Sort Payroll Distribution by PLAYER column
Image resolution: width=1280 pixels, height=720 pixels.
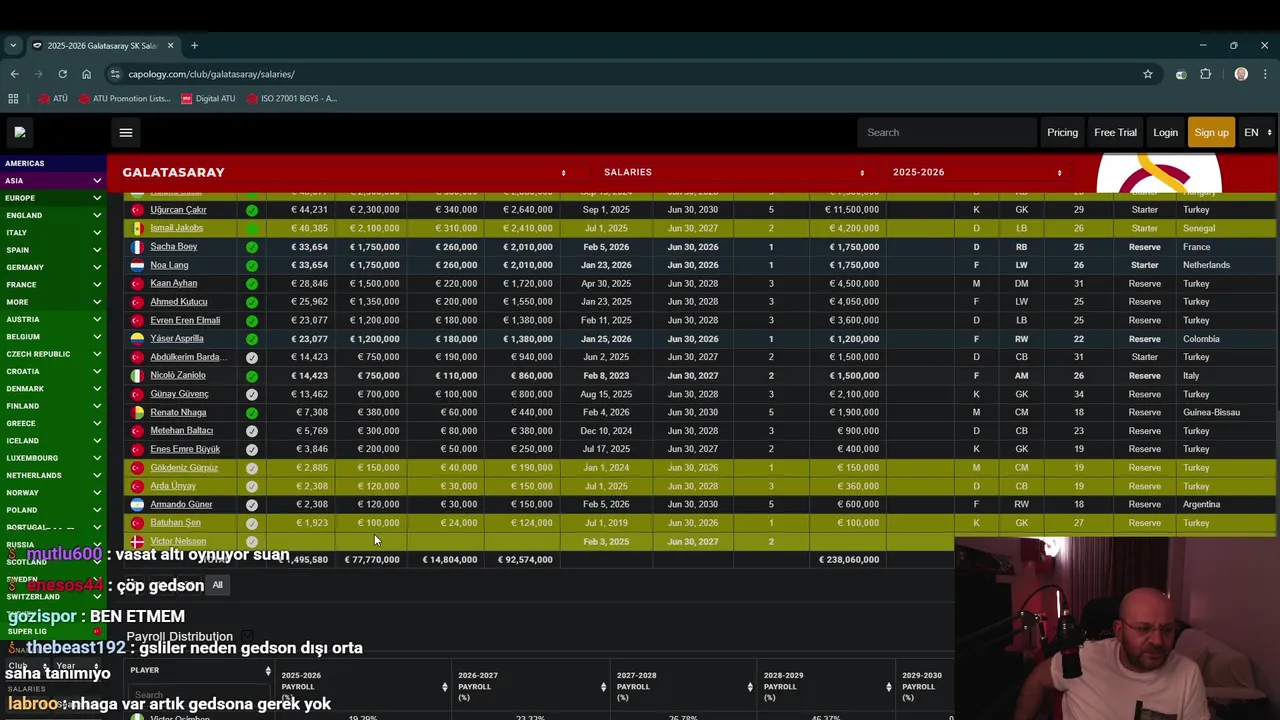pyautogui.click(x=200, y=670)
